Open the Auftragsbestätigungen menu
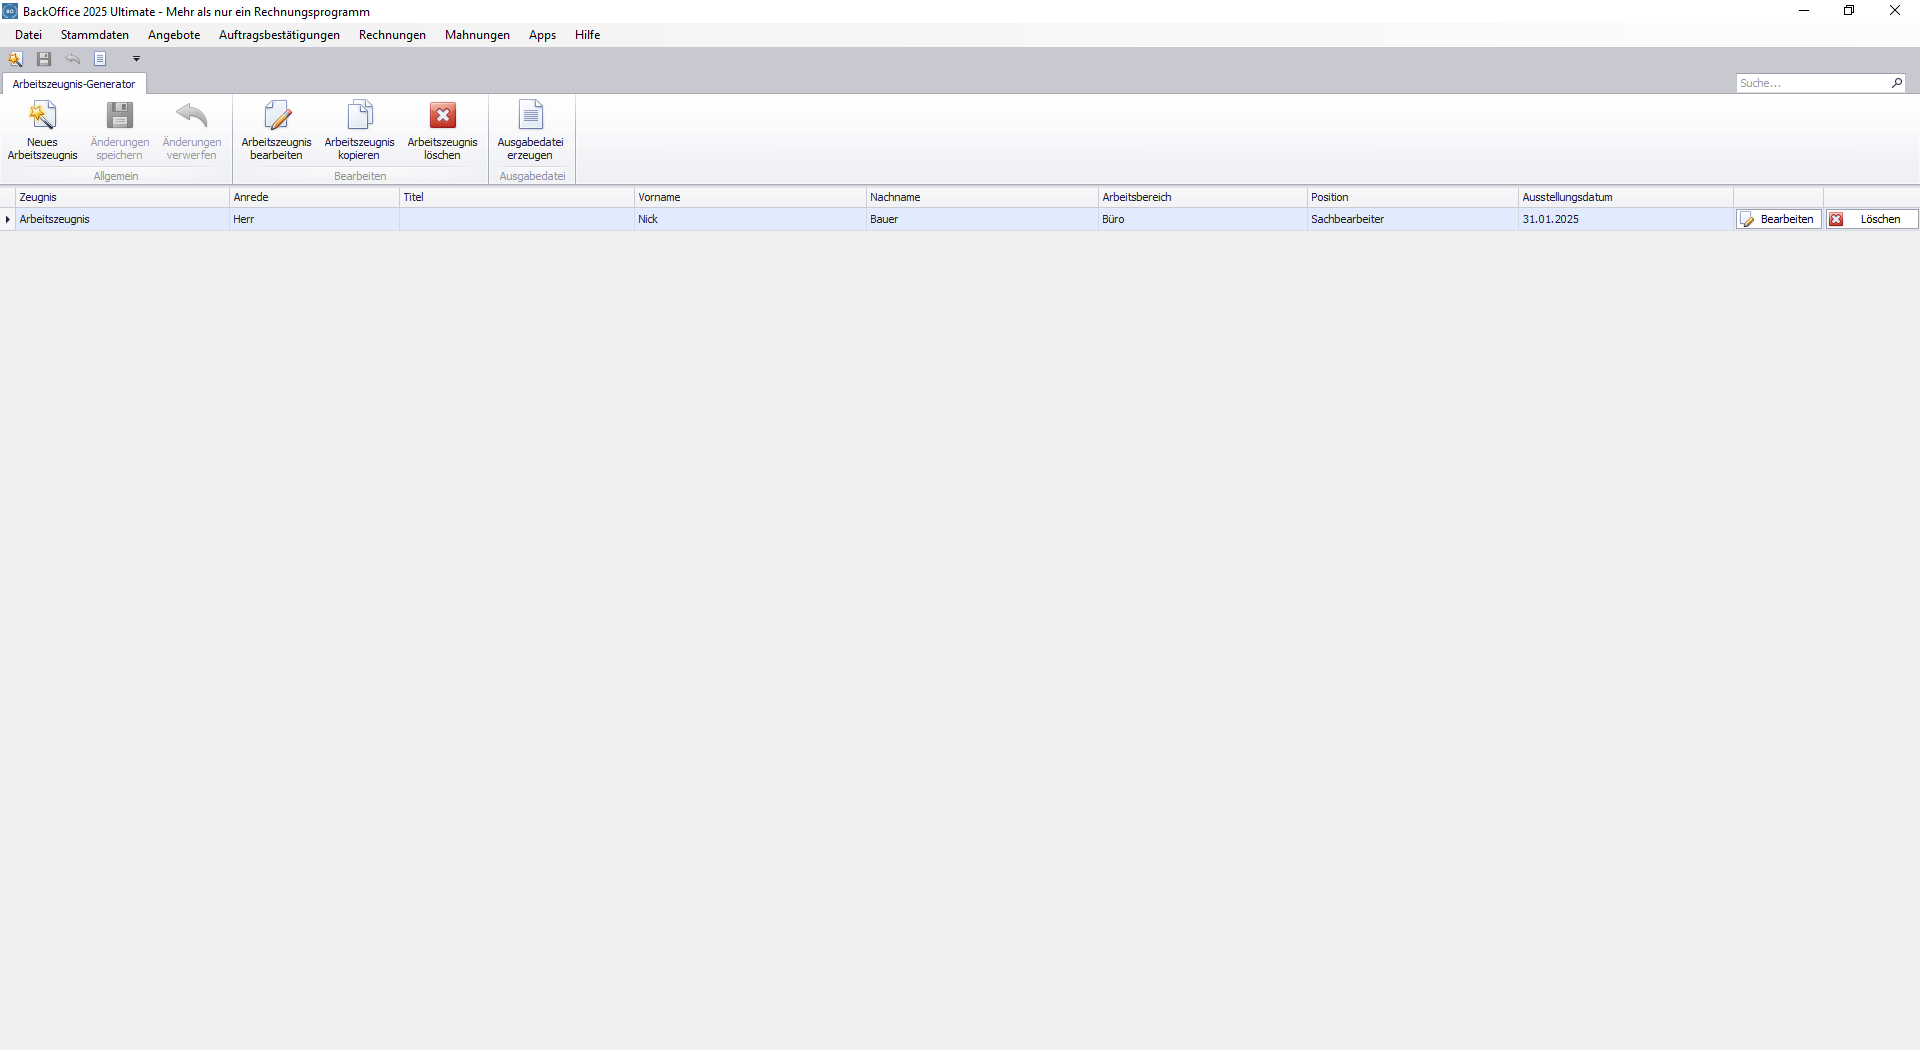 pos(279,35)
